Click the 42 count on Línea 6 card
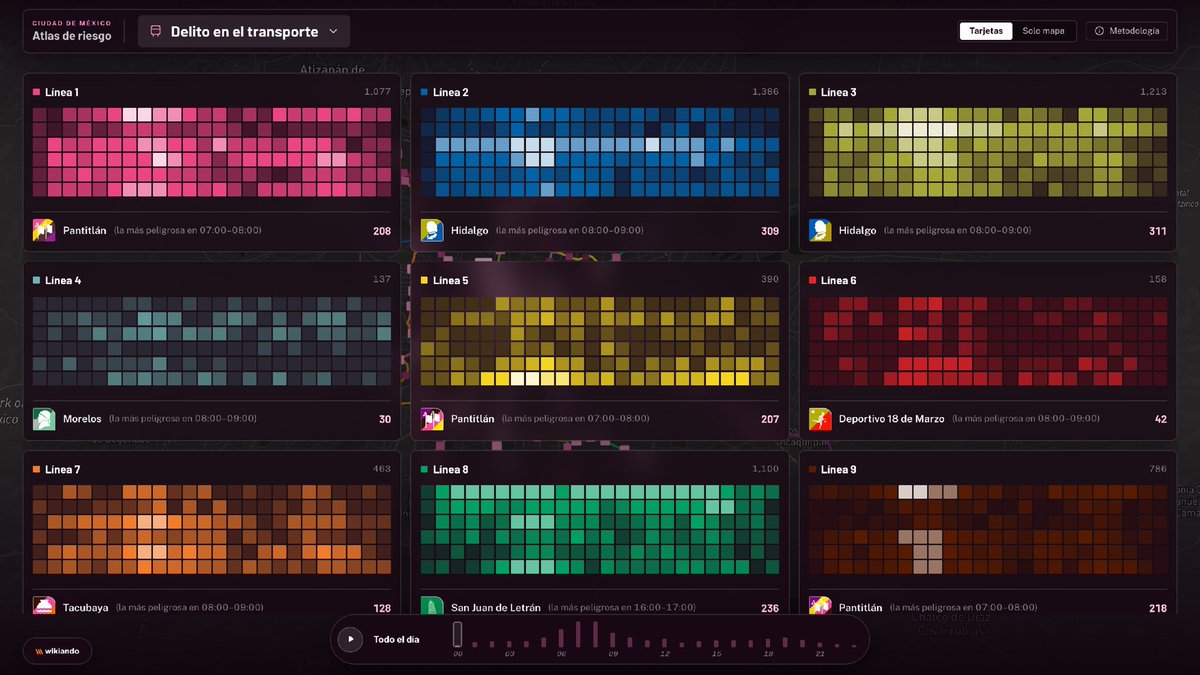 pos(1161,419)
